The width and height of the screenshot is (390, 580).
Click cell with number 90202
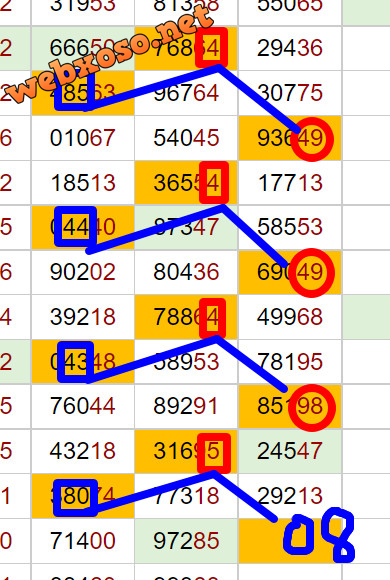[83, 272]
